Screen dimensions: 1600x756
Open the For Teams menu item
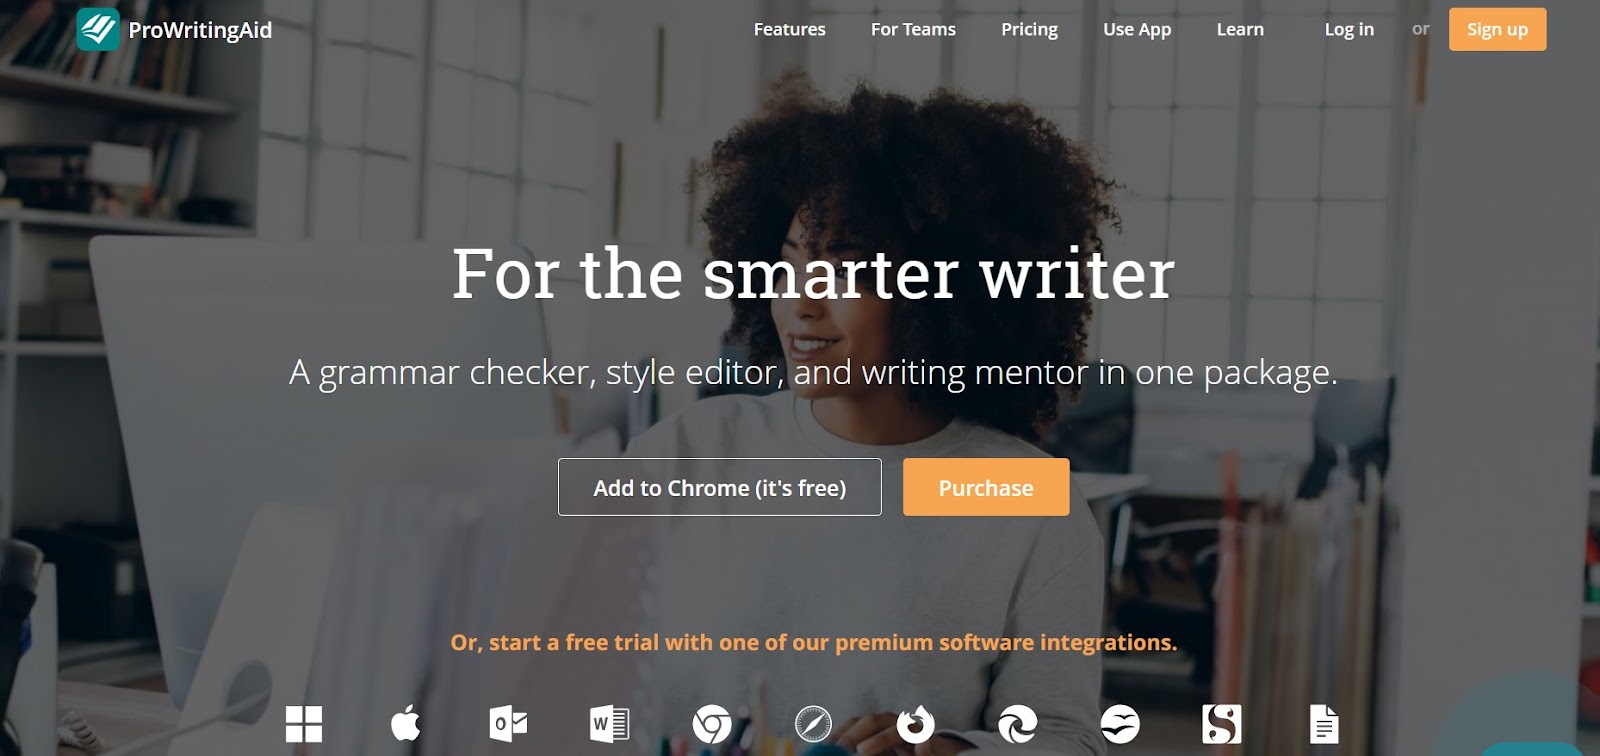point(913,29)
